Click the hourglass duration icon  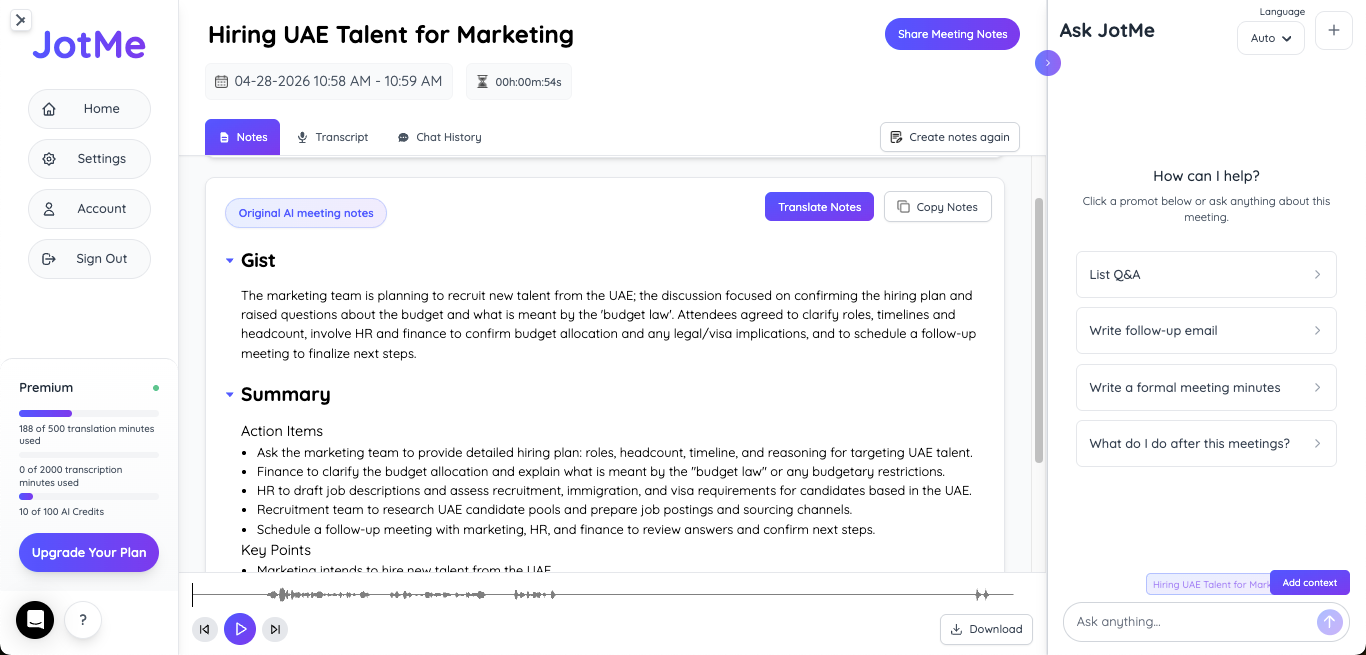(x=482, y=82)
